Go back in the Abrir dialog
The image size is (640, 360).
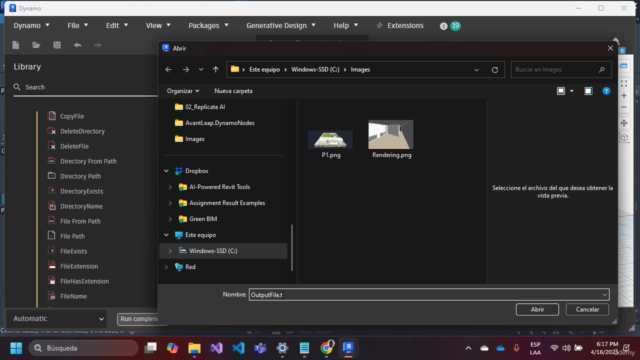click(169, 70)
